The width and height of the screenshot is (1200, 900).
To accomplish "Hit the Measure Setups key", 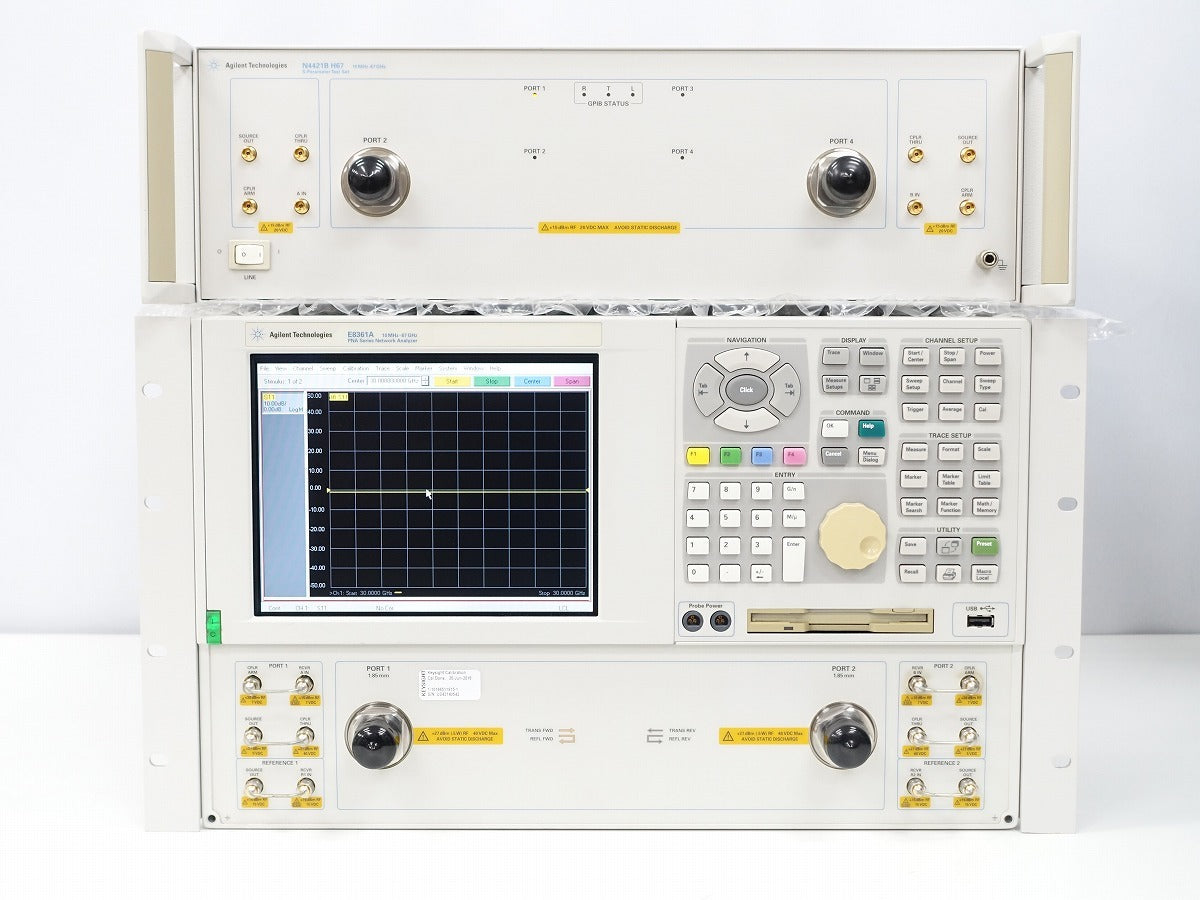I will click(835, 383).
